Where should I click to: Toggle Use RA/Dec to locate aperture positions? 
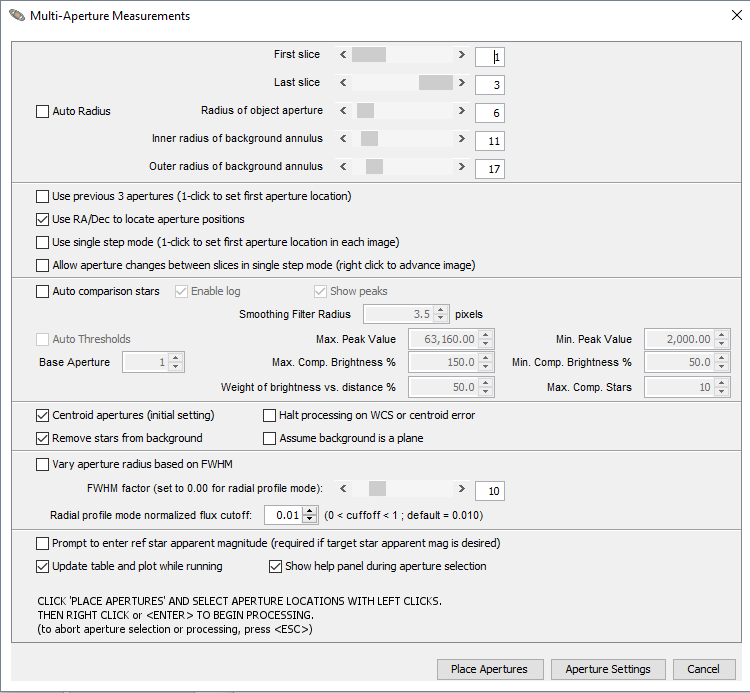(42, 219)
